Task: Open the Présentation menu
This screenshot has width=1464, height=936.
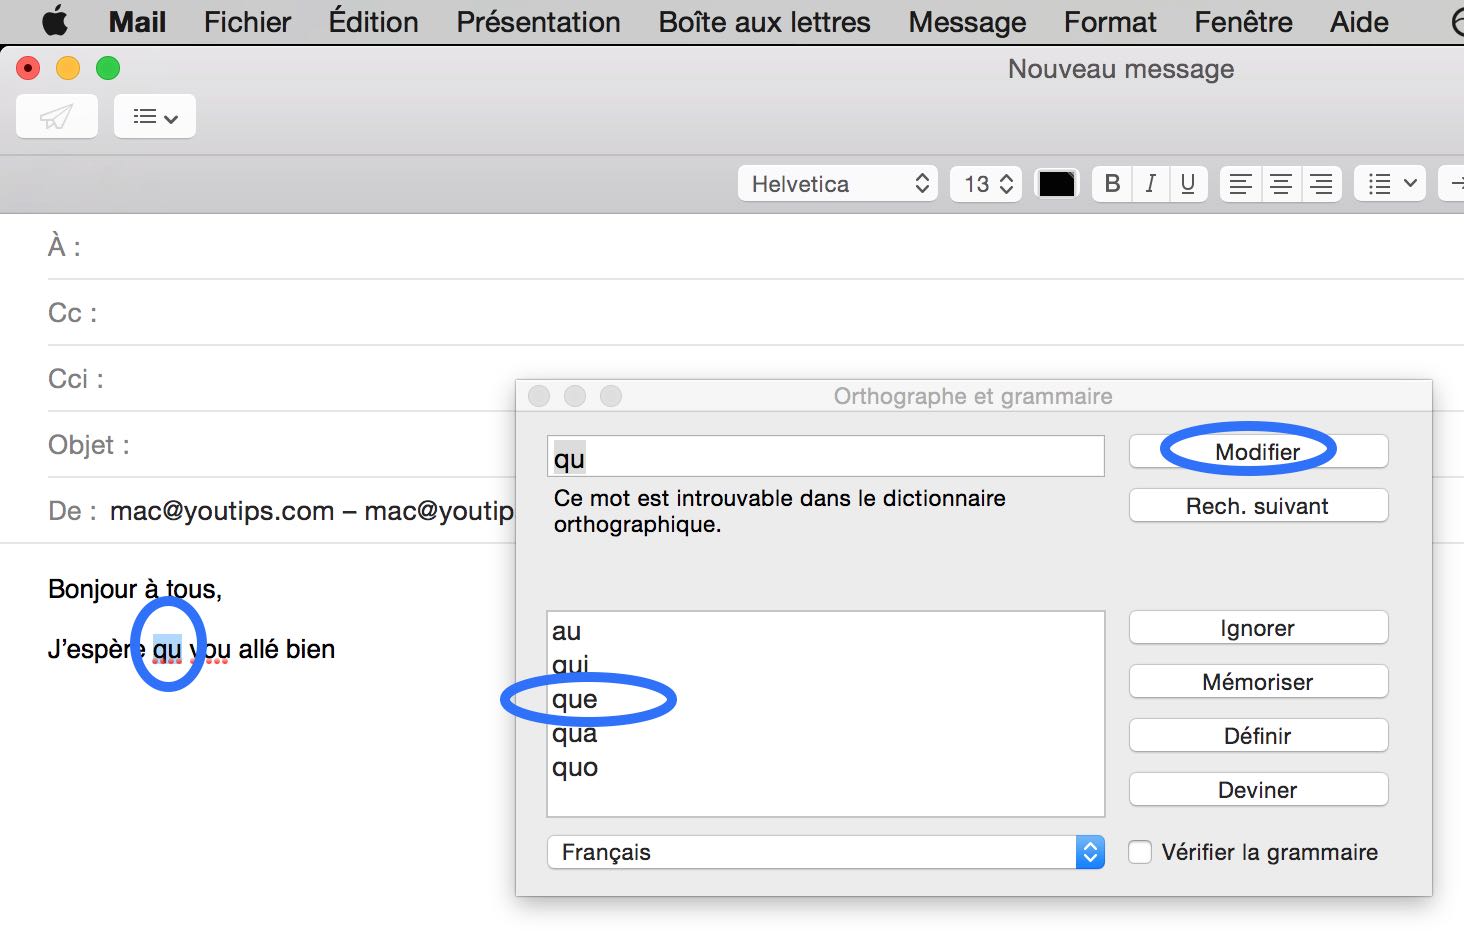Action: pos(538,22)
